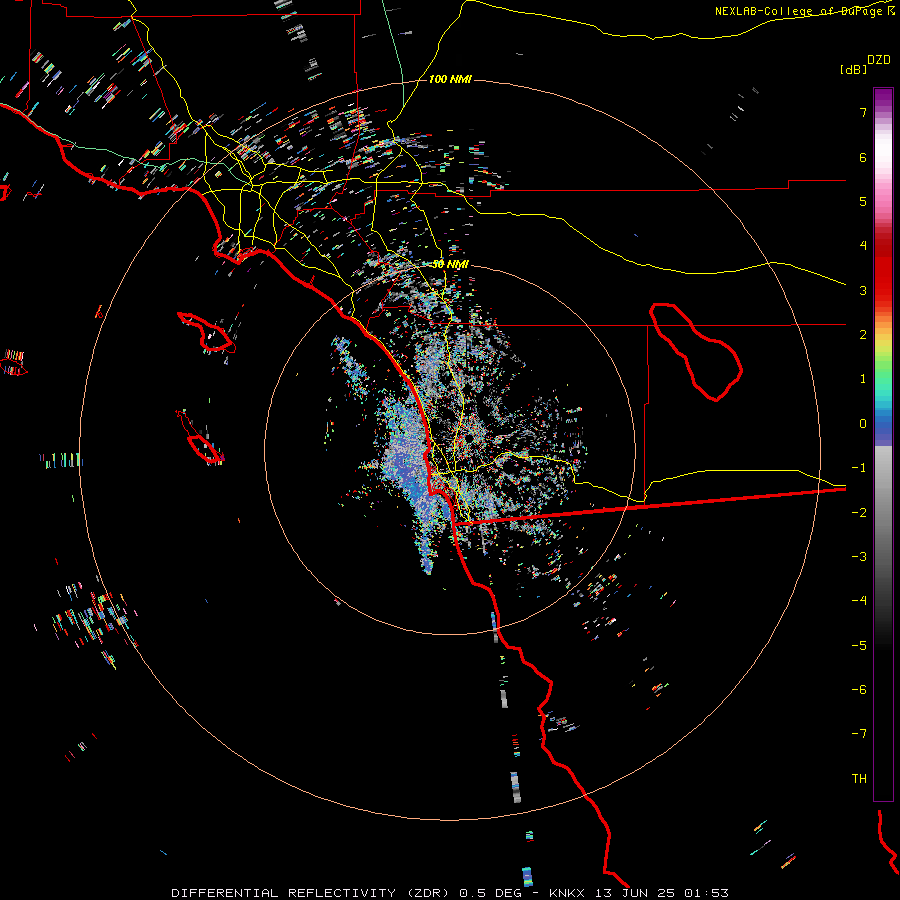The image size is (900, 900).
Task: Click the 7 value on the color scale
Action: click(863, 112)
